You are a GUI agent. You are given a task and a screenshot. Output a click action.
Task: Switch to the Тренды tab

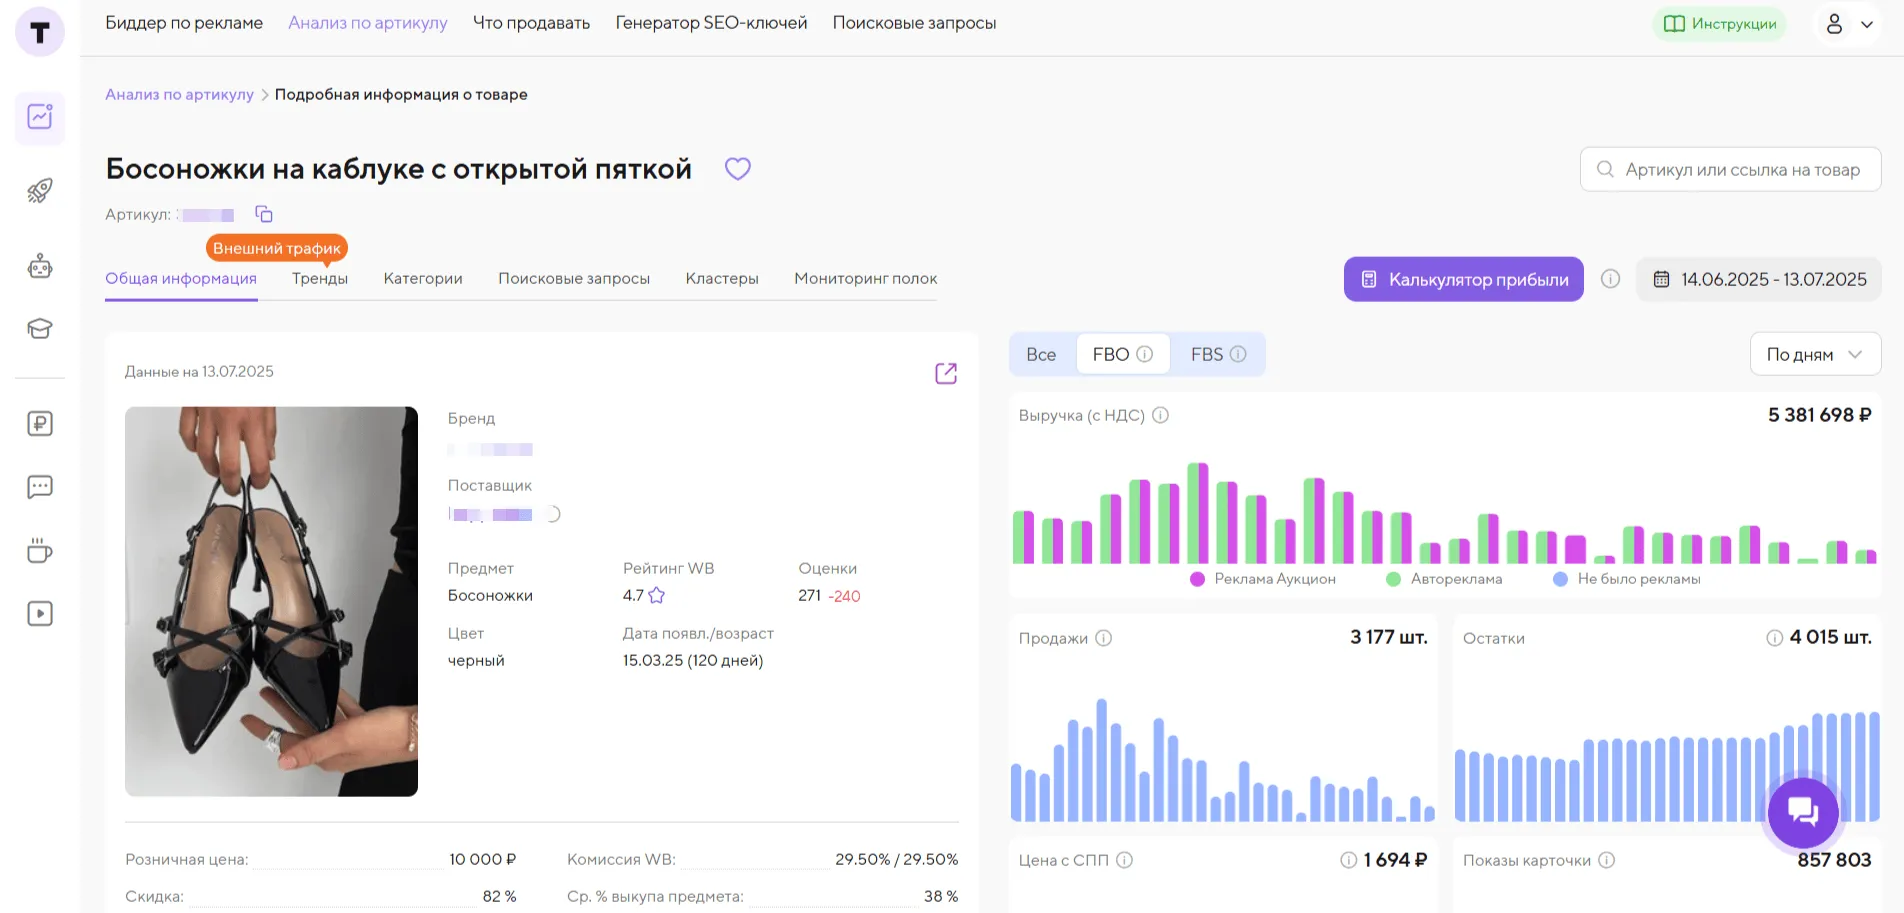pyautogui.click(x=320, y=279)
